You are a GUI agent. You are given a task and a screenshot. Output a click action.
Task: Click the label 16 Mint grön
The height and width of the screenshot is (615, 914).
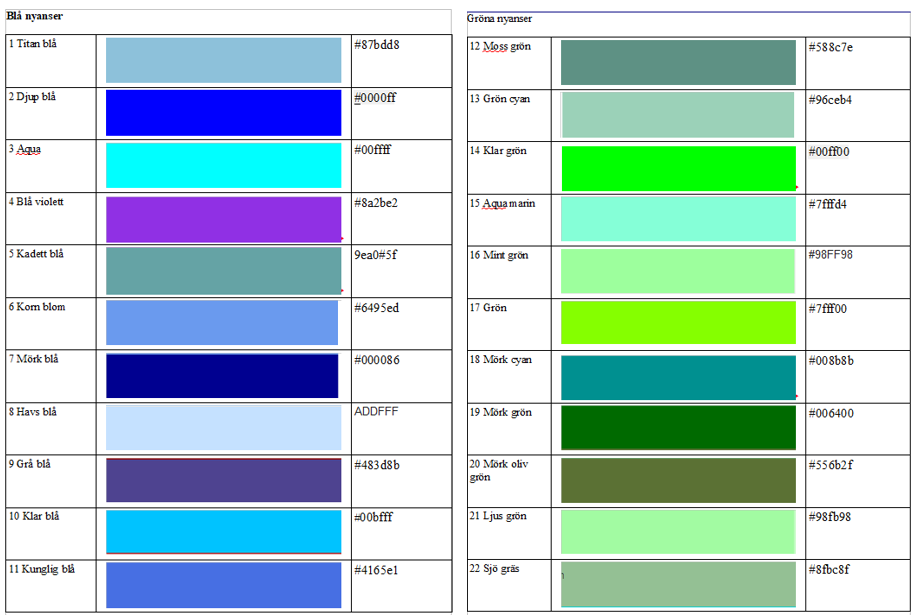[499, 255]
